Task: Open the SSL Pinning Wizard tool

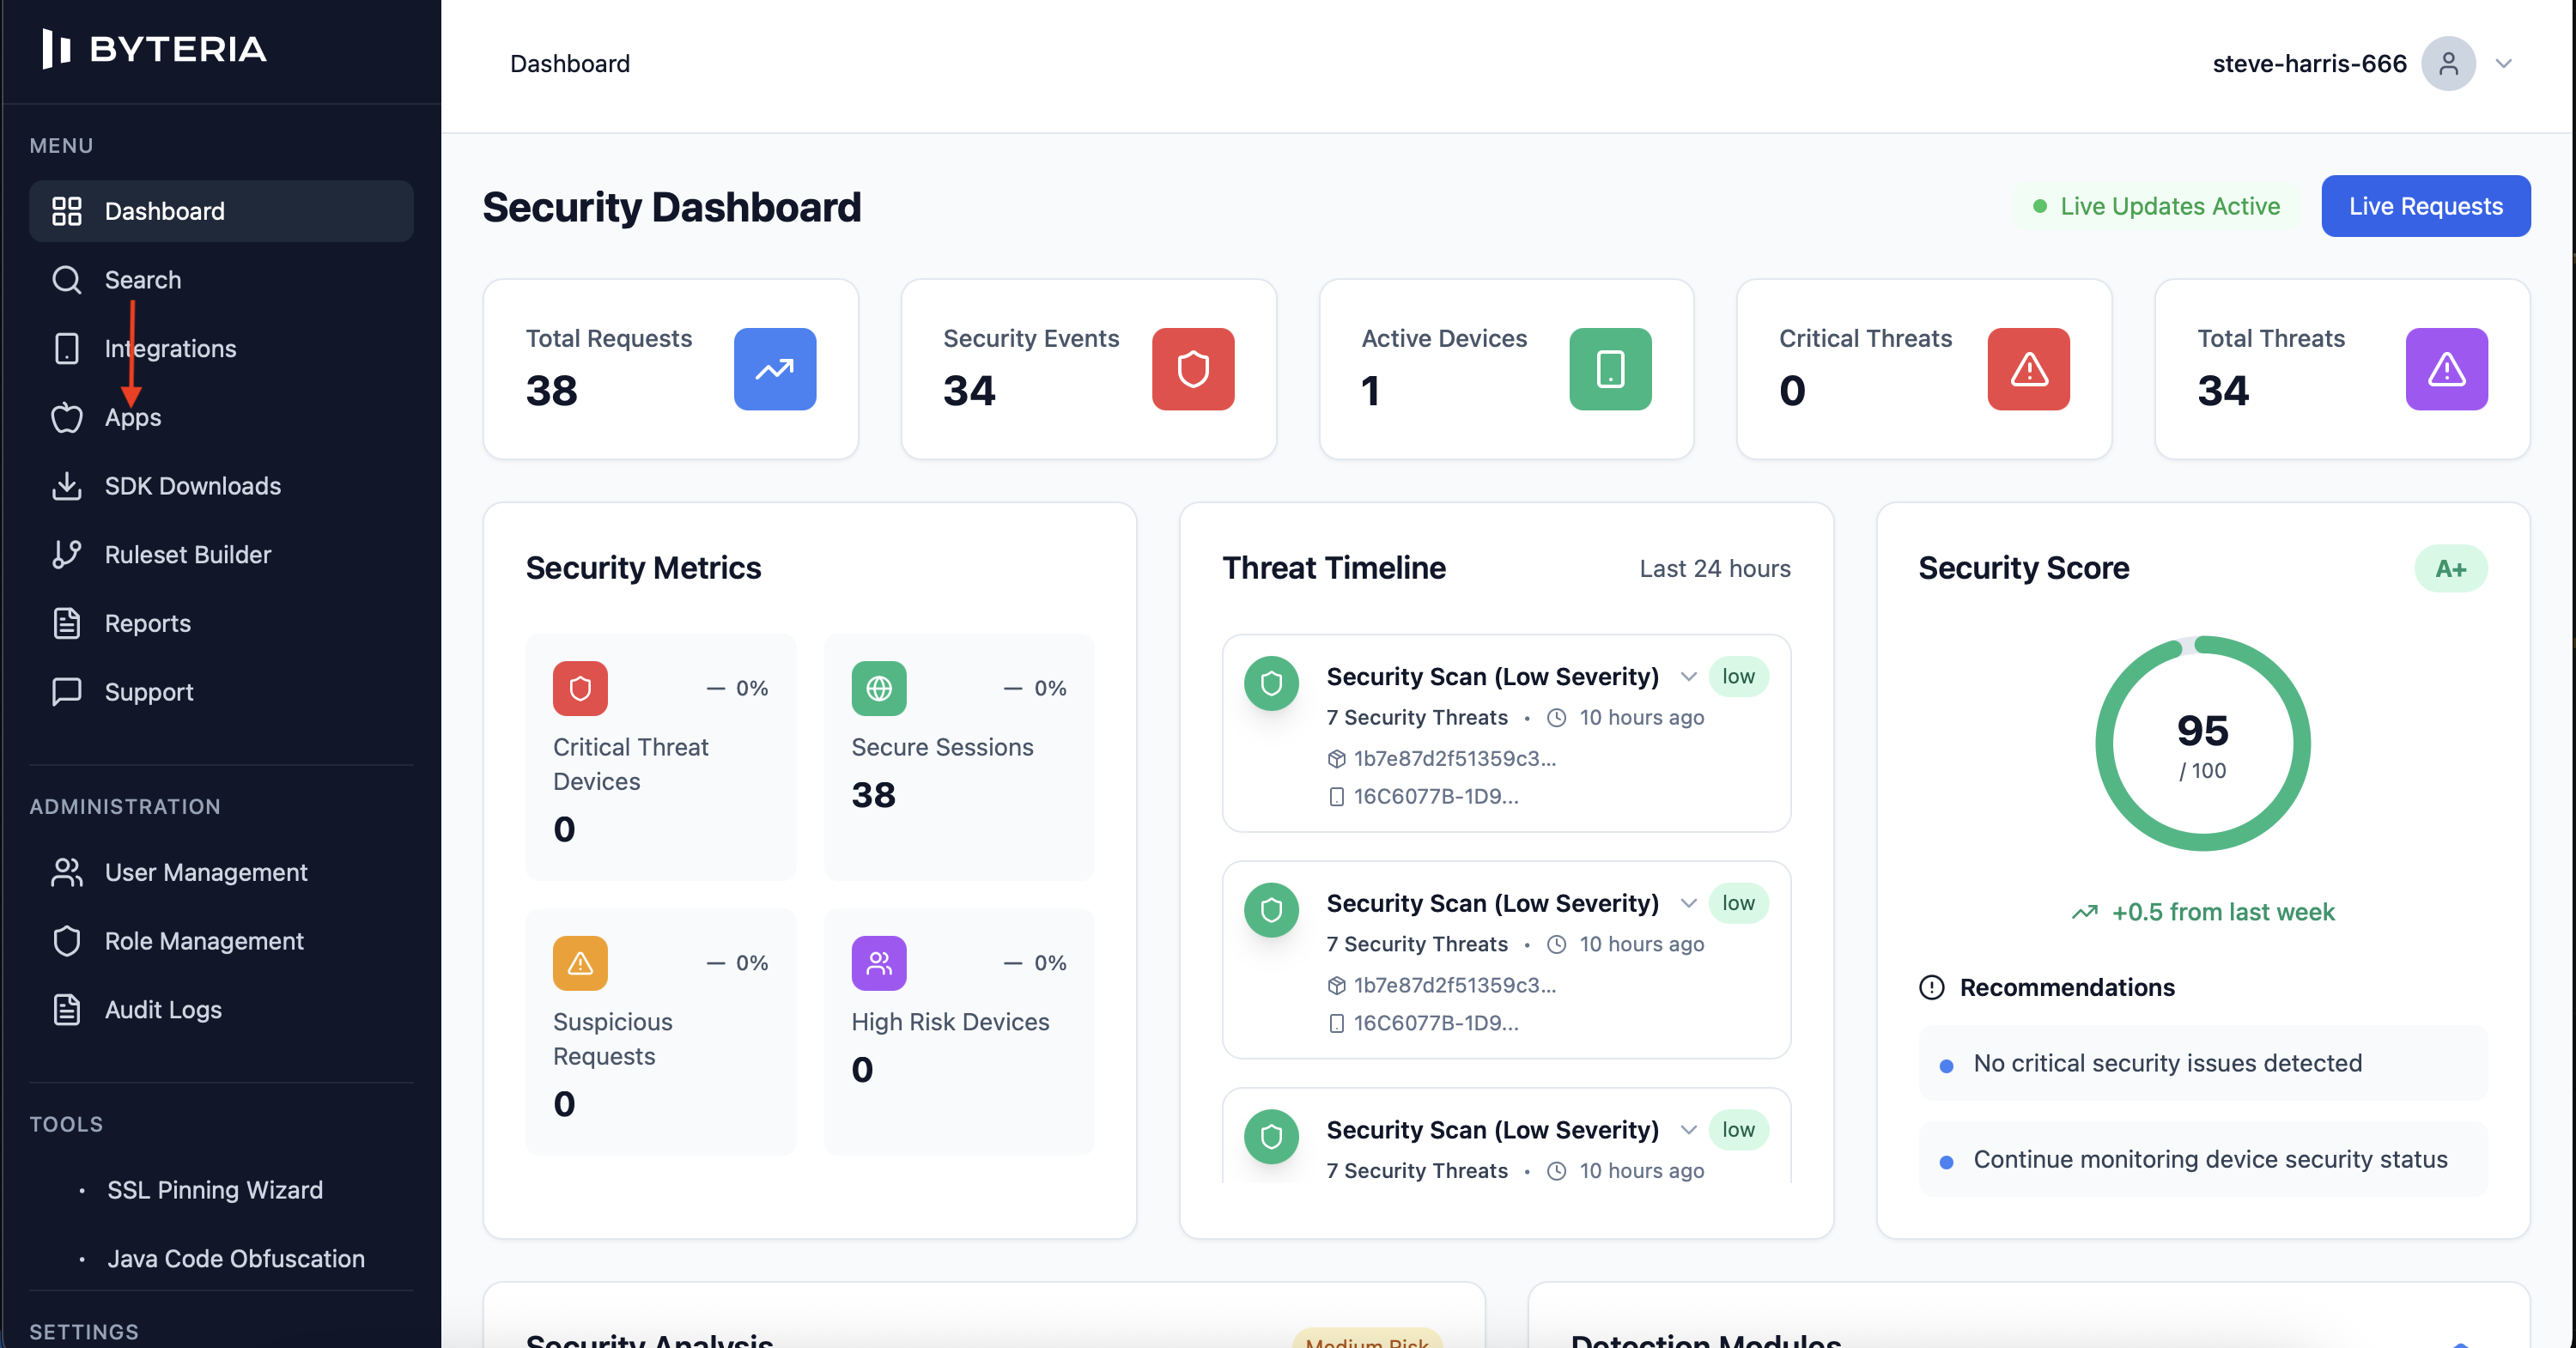Action: 215,1190
